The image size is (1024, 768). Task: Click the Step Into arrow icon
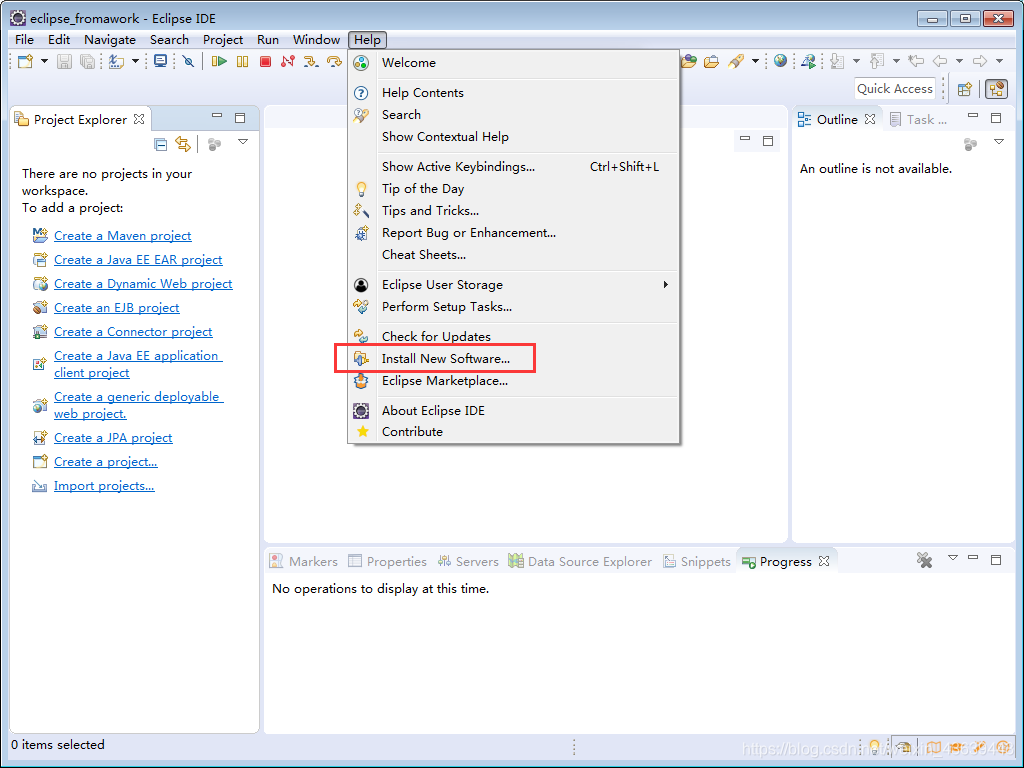coord(311,61)
